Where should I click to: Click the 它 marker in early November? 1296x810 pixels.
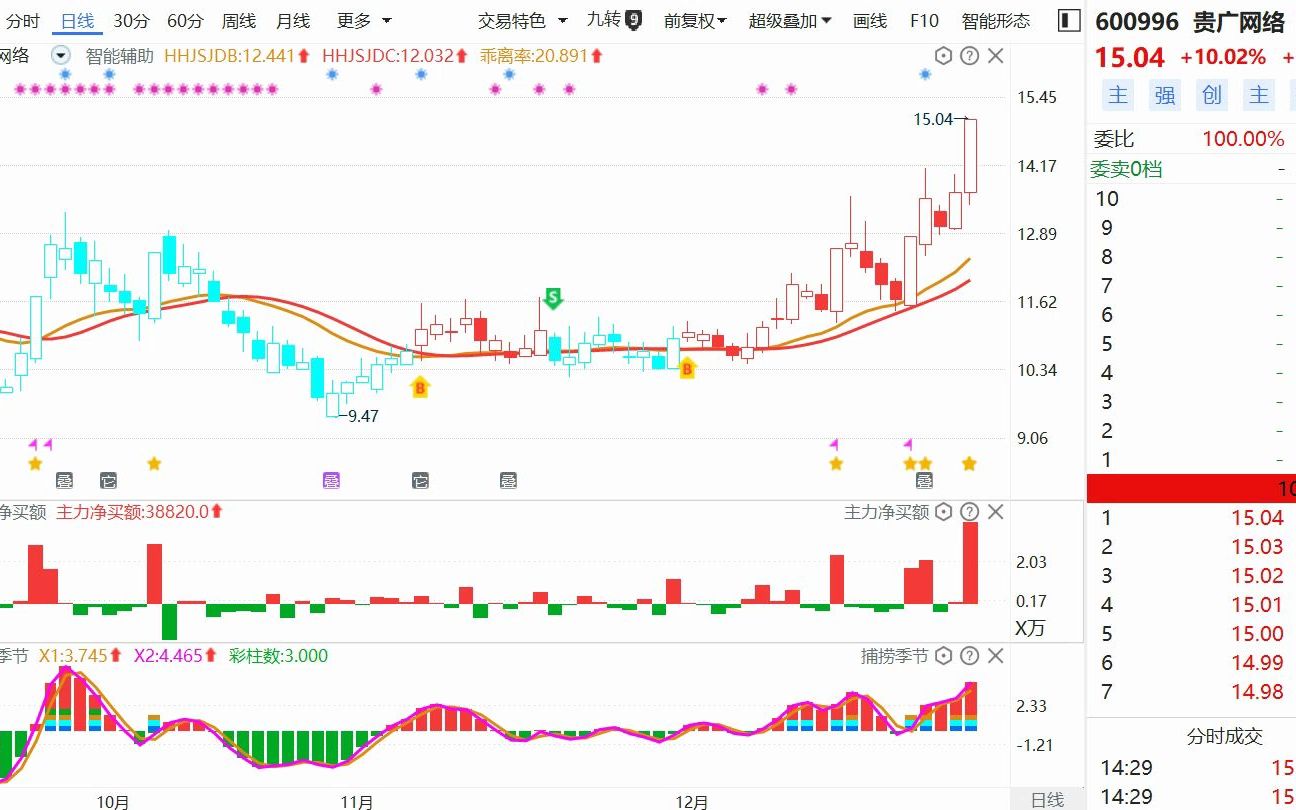[x=420, y=481]
